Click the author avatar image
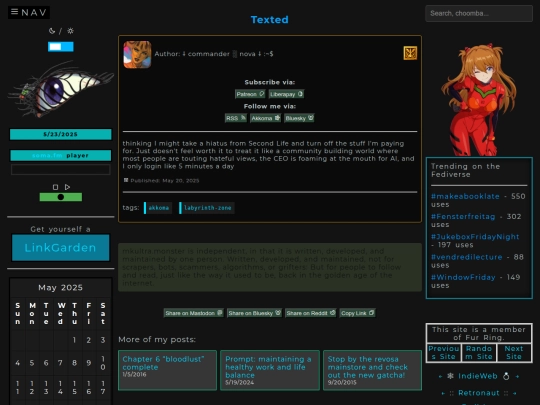Screen dimensions: 540x405 tap(137, 54)
